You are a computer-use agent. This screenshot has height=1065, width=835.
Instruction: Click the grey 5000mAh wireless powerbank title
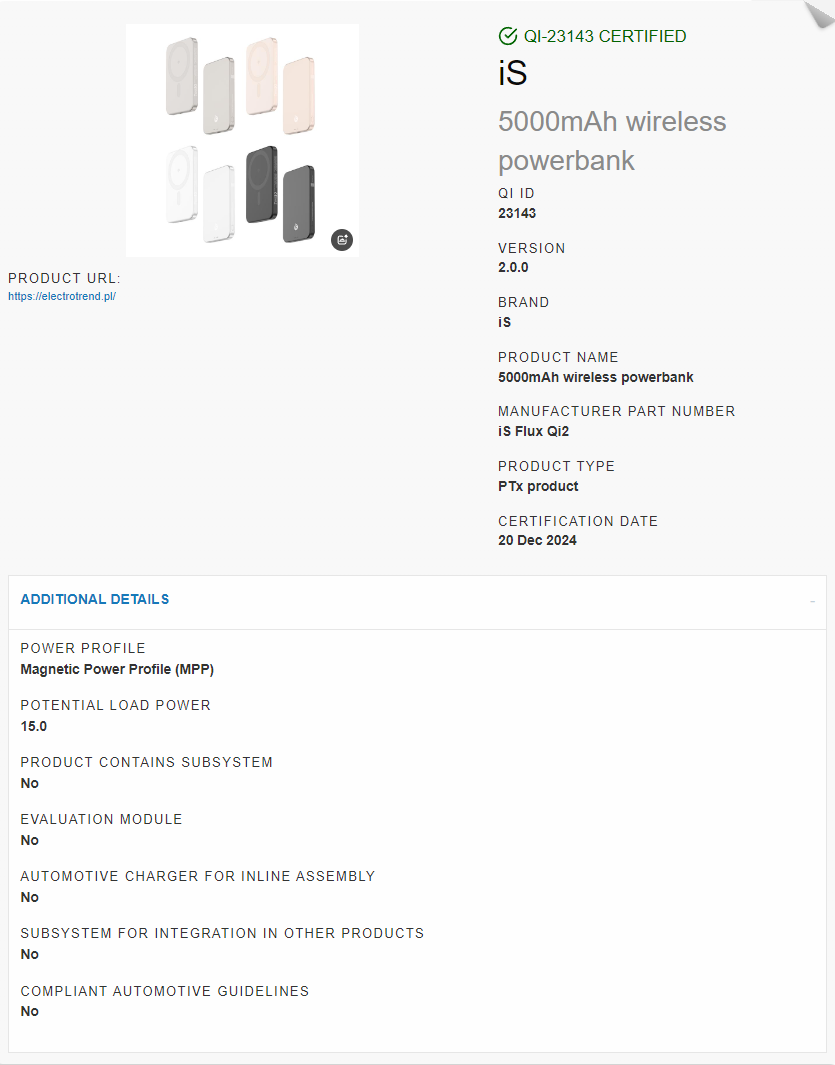612,141
